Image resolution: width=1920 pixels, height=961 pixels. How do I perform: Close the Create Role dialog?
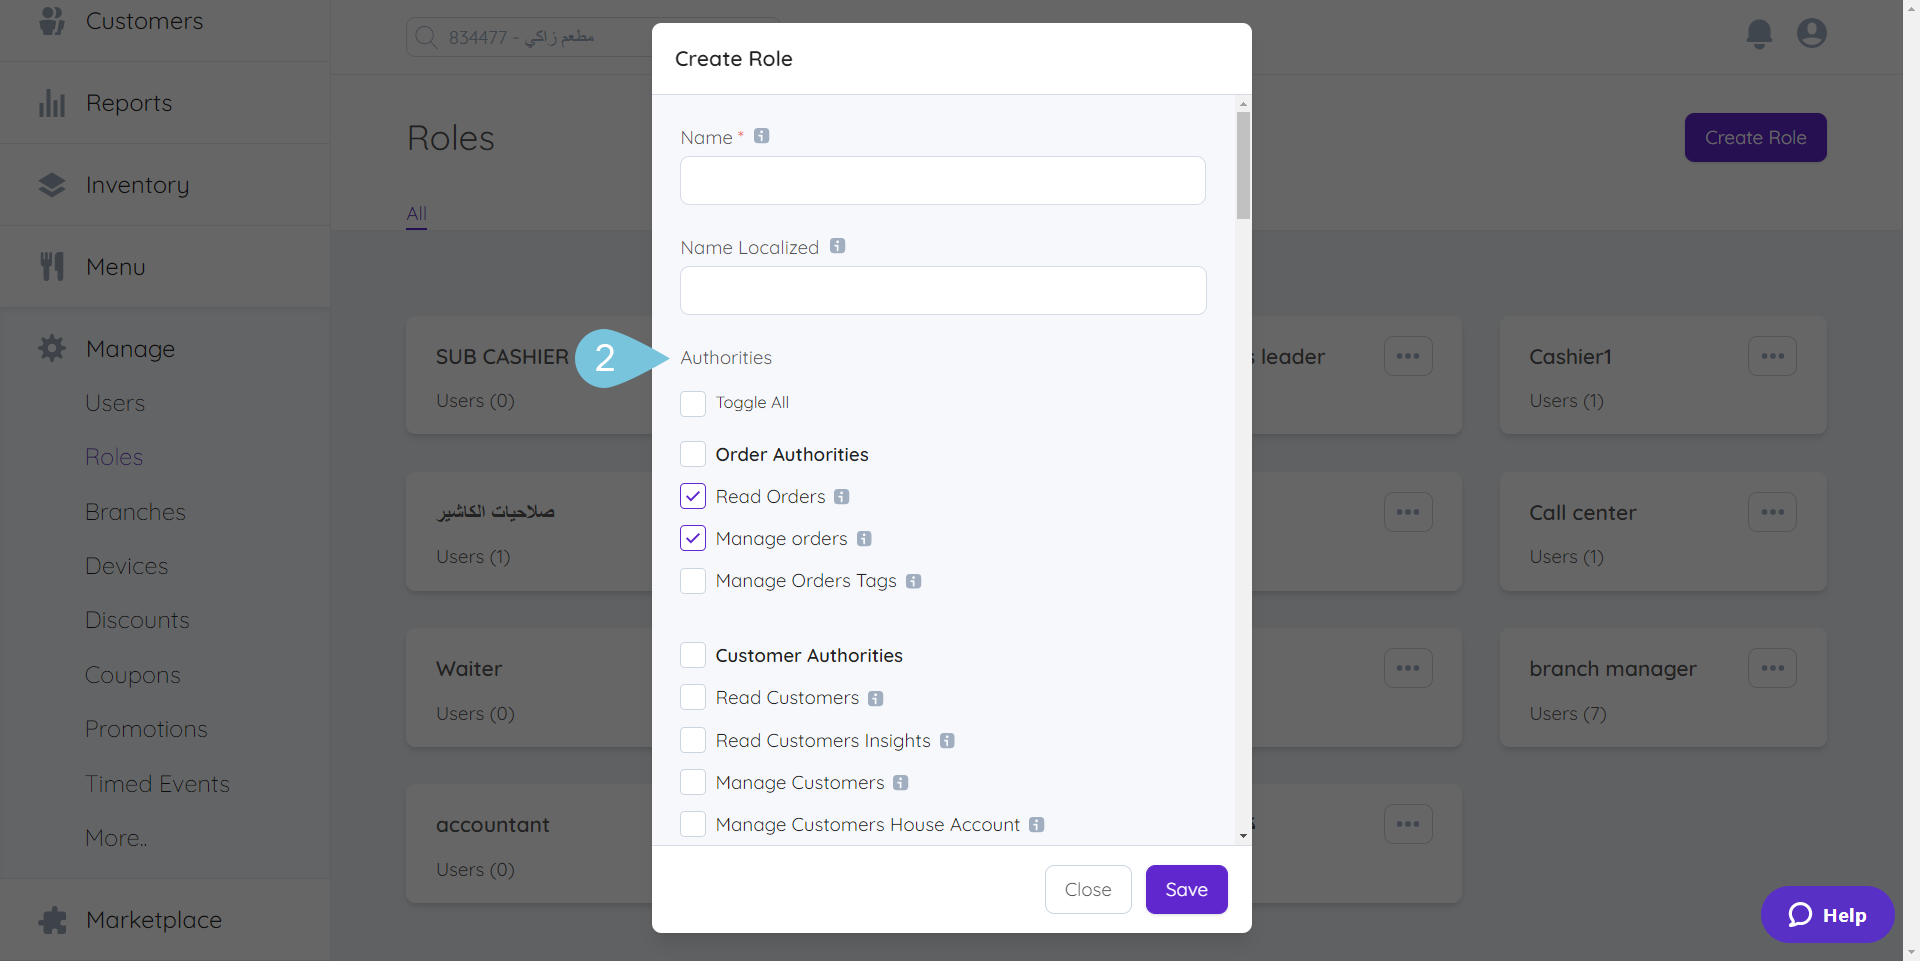tap(1088, 889)
